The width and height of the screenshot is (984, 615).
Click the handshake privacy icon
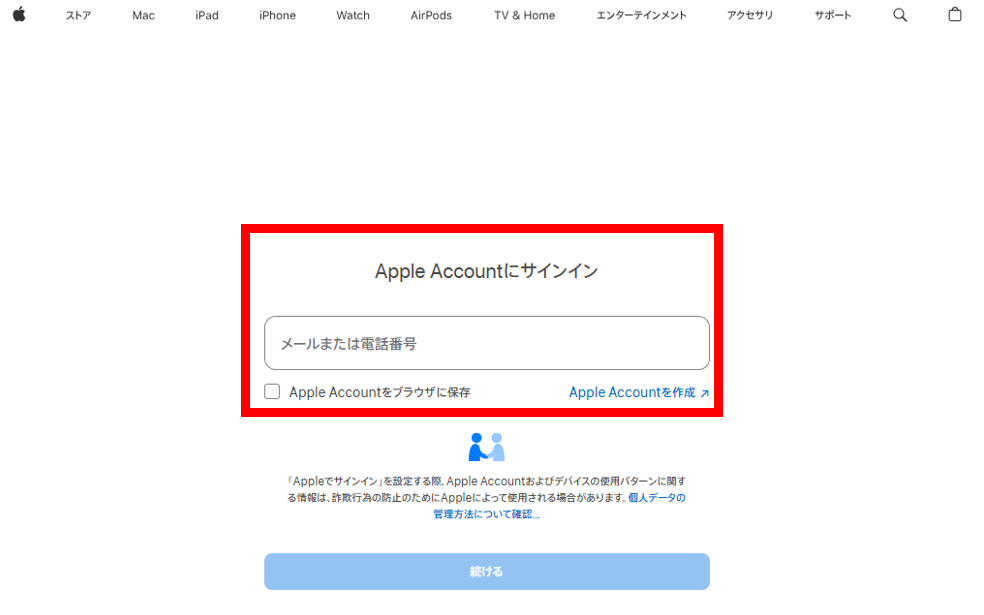point(486,447)
